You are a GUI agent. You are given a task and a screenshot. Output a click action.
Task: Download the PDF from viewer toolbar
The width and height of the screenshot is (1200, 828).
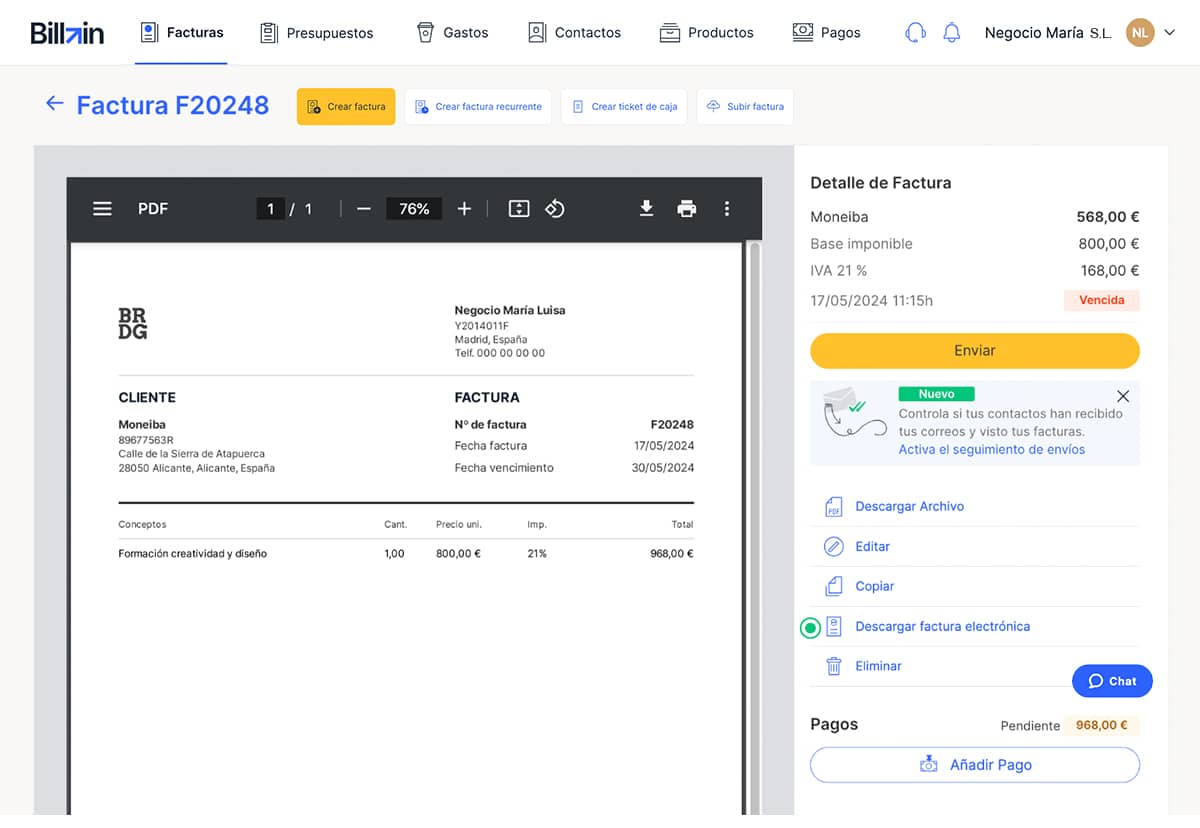(x=647, y=209)
